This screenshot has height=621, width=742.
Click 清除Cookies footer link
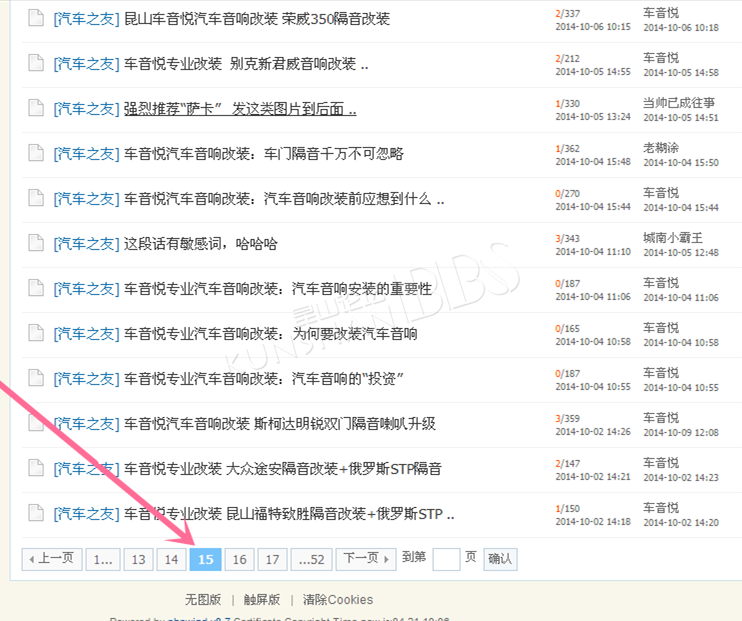(x=338, y=600)
